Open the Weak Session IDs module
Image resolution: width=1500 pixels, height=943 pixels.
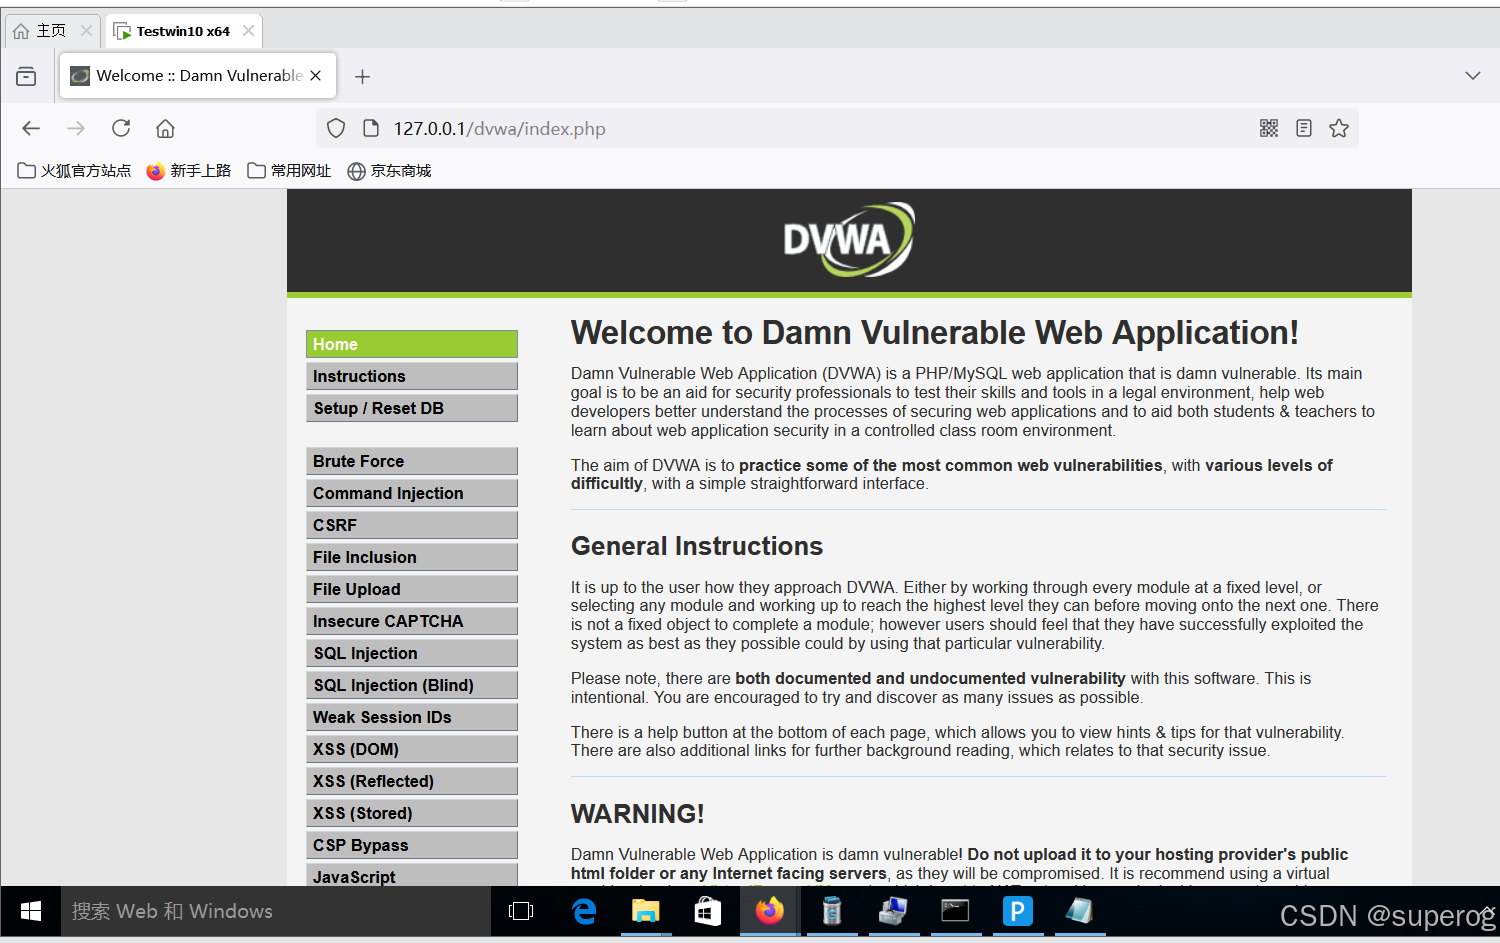click(412, 717)
